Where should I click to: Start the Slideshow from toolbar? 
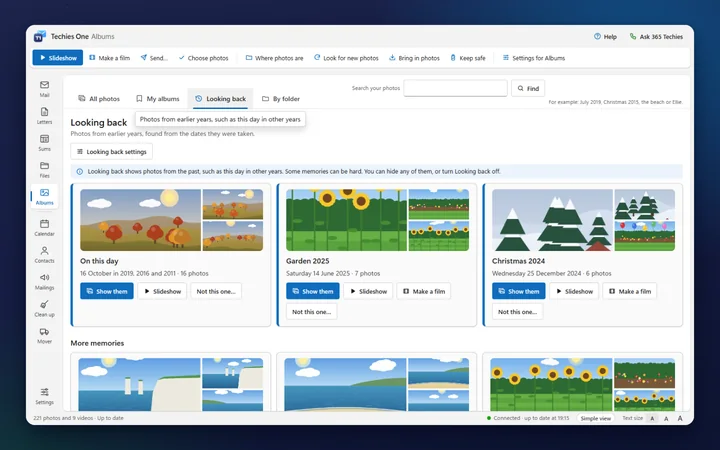pos(58,58)
